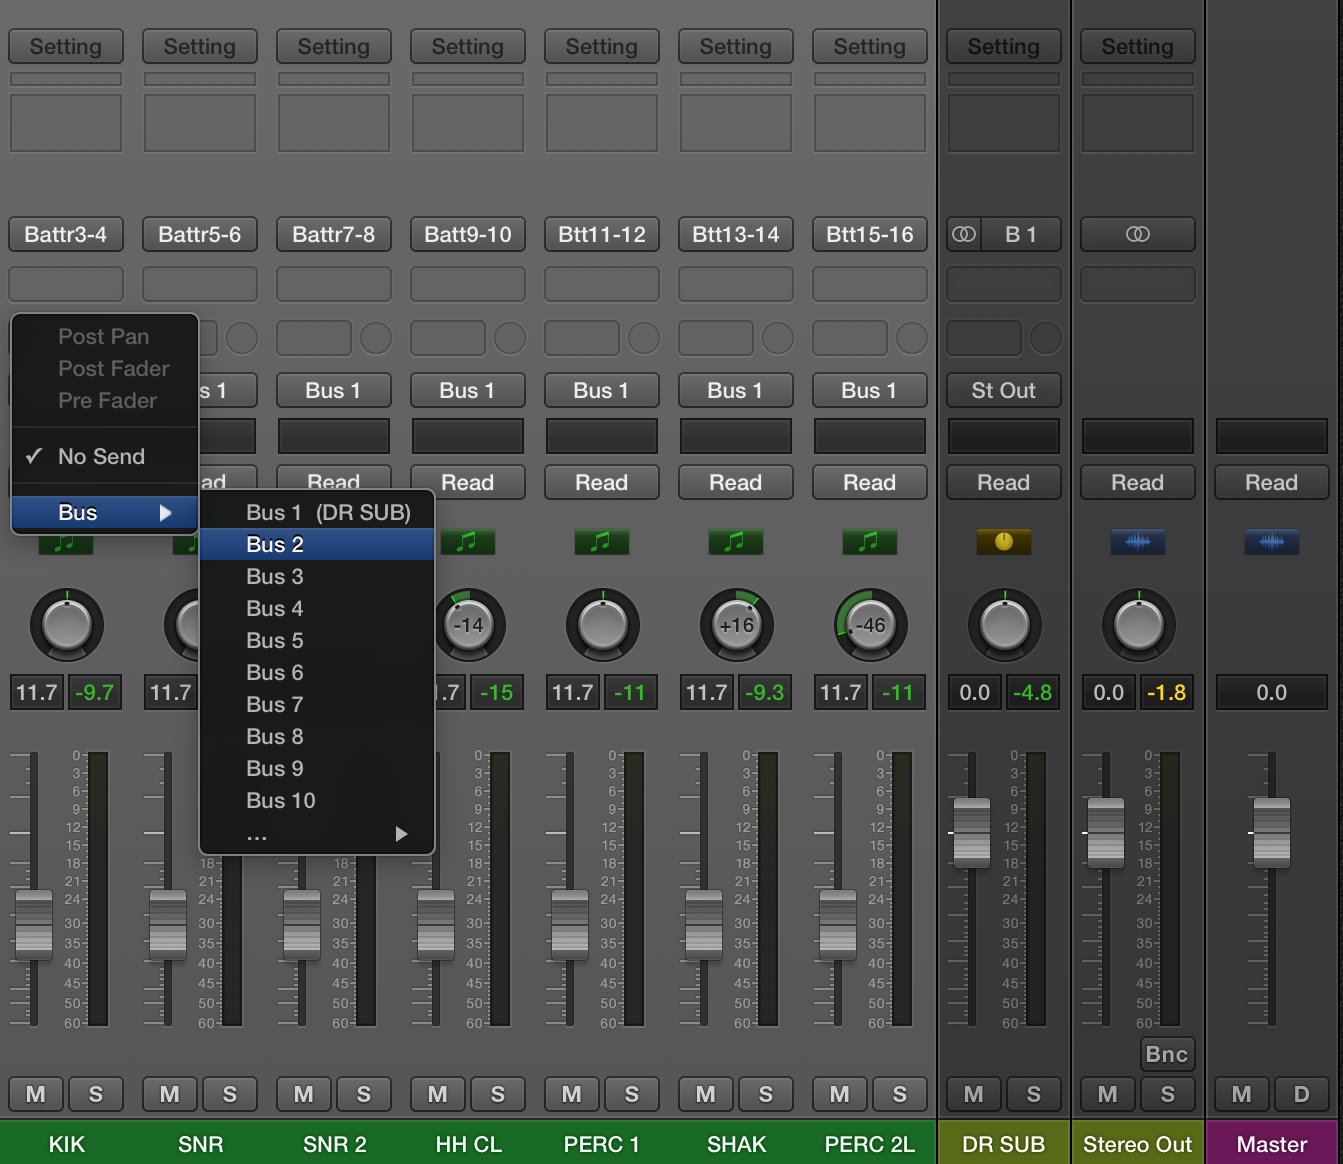Screen dimensions: 1343x1164
Task: Open the Battr5-6 input slot menu
Action: tap(199, 234)
